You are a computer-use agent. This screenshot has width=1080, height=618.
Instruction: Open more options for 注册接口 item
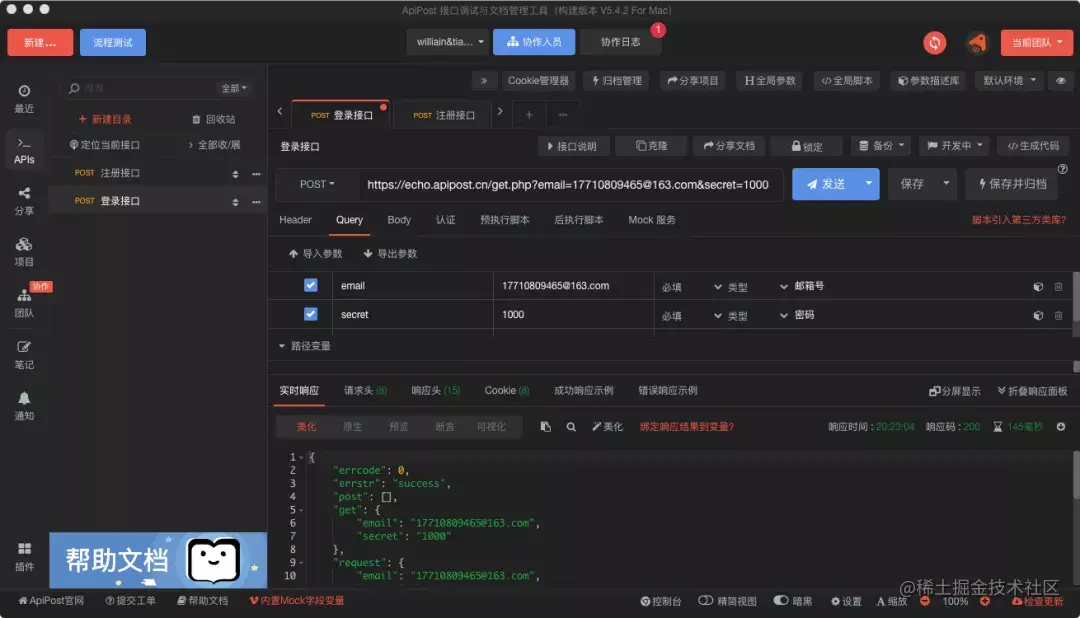click(256, 174)
